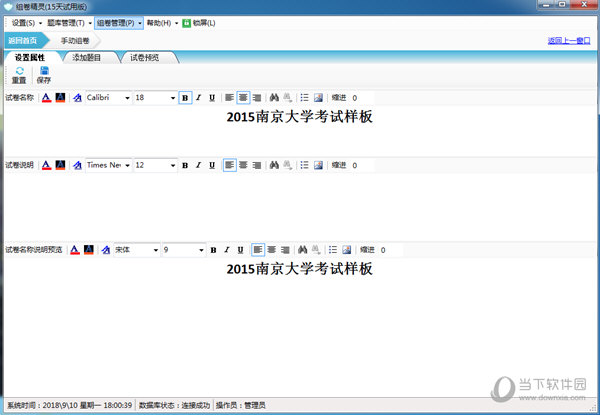
Task: Click bullet list in 试卷说明 toolbar
Action: coord(305,165)
